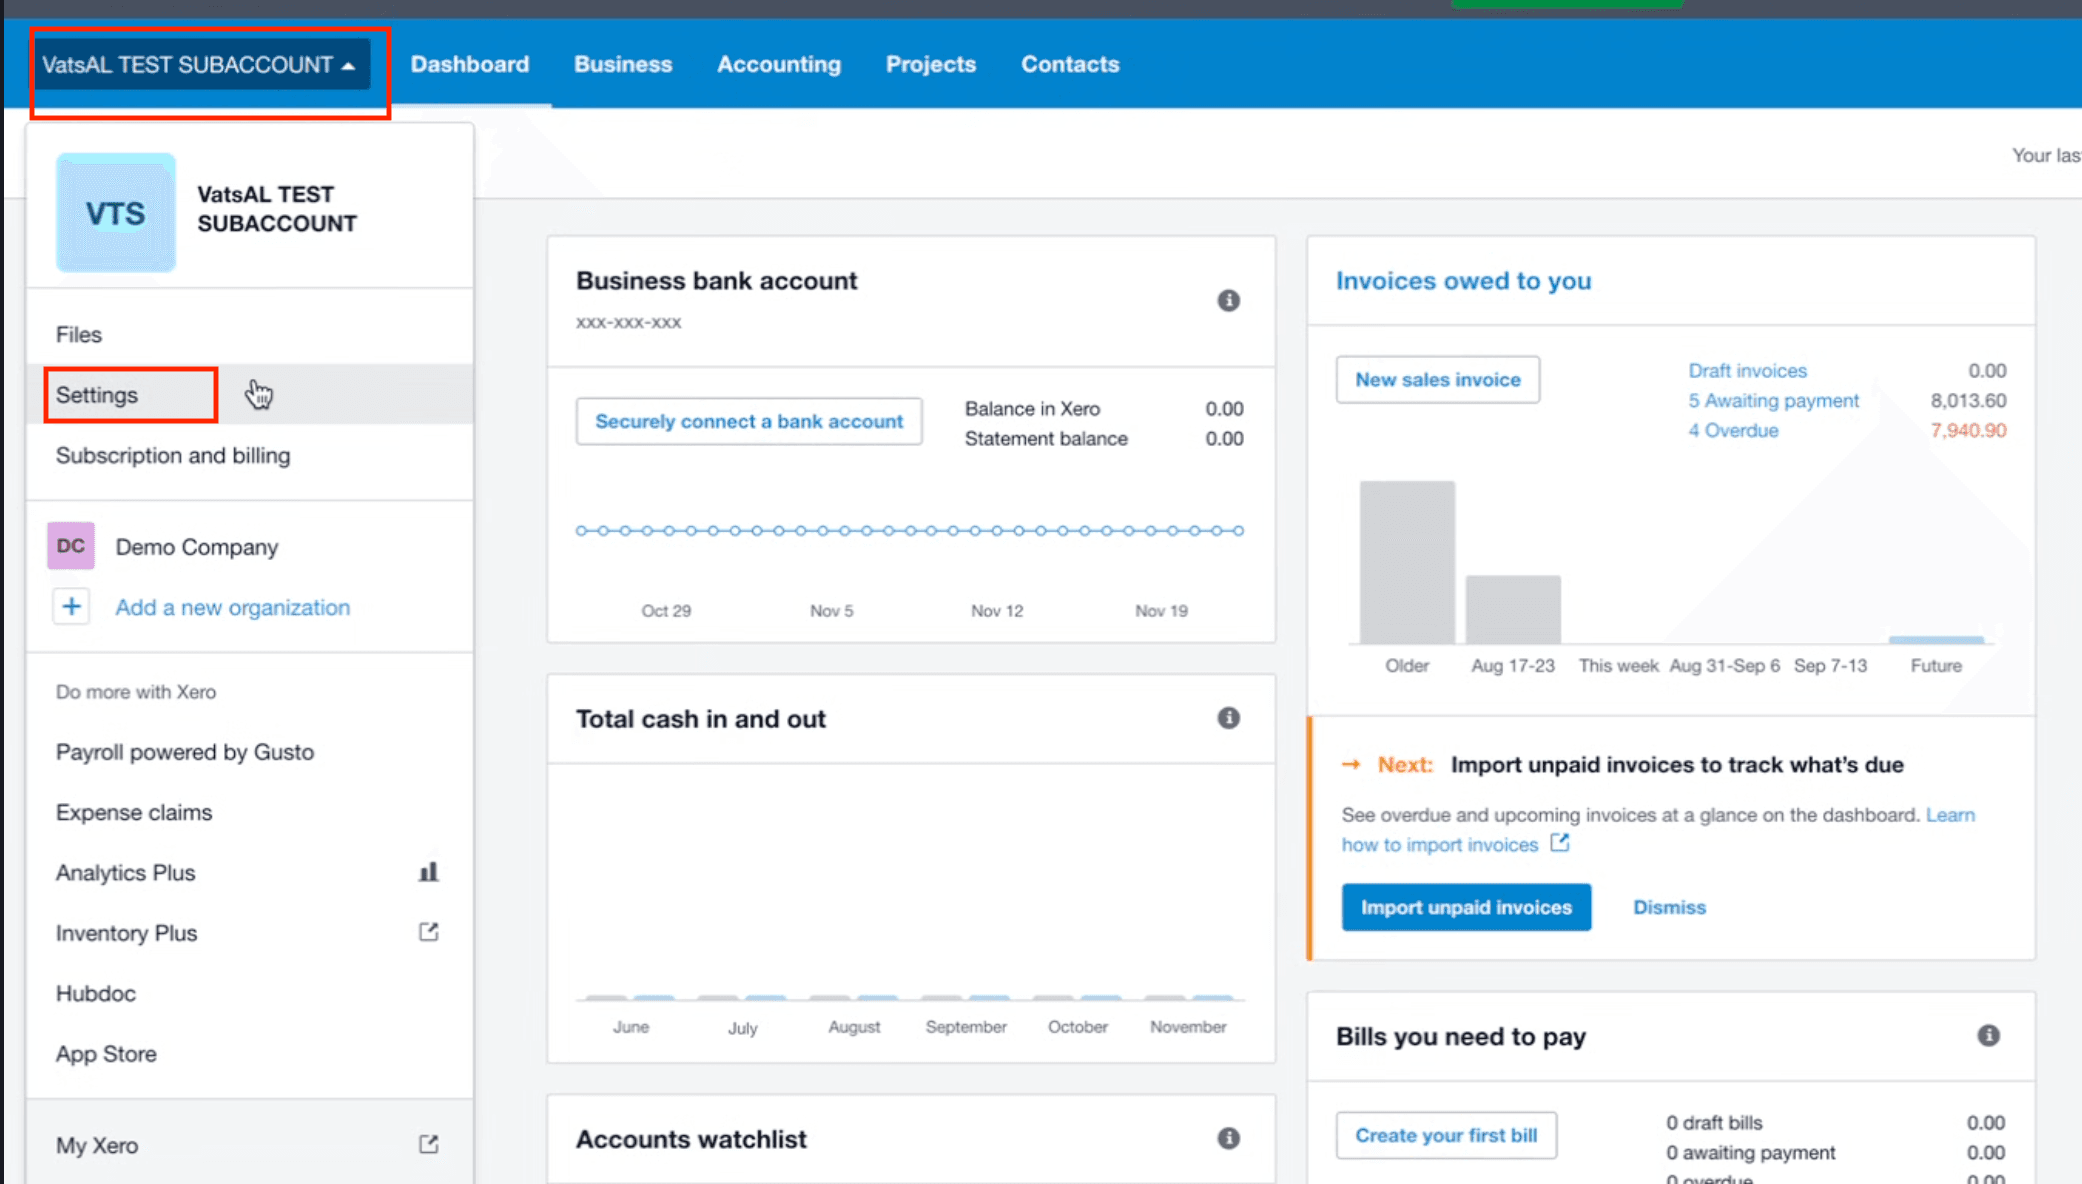The image size is (2082, 1184).
Task: Click the My Xero external link icon
Action: coord(429,1144)
